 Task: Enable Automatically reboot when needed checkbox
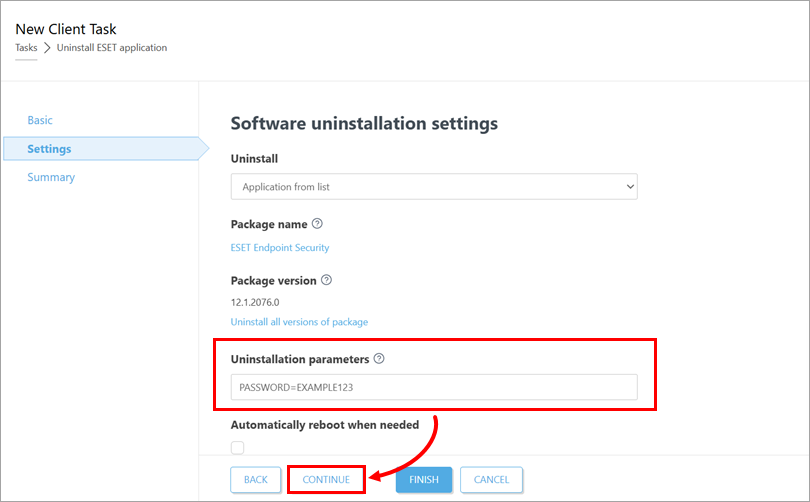tap(237, 447)
